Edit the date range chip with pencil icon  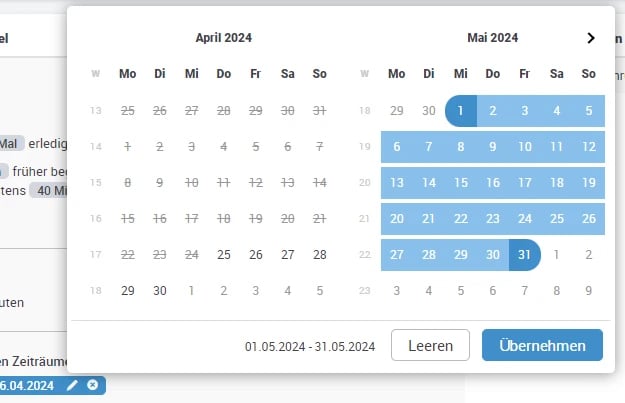pos(72,385)
